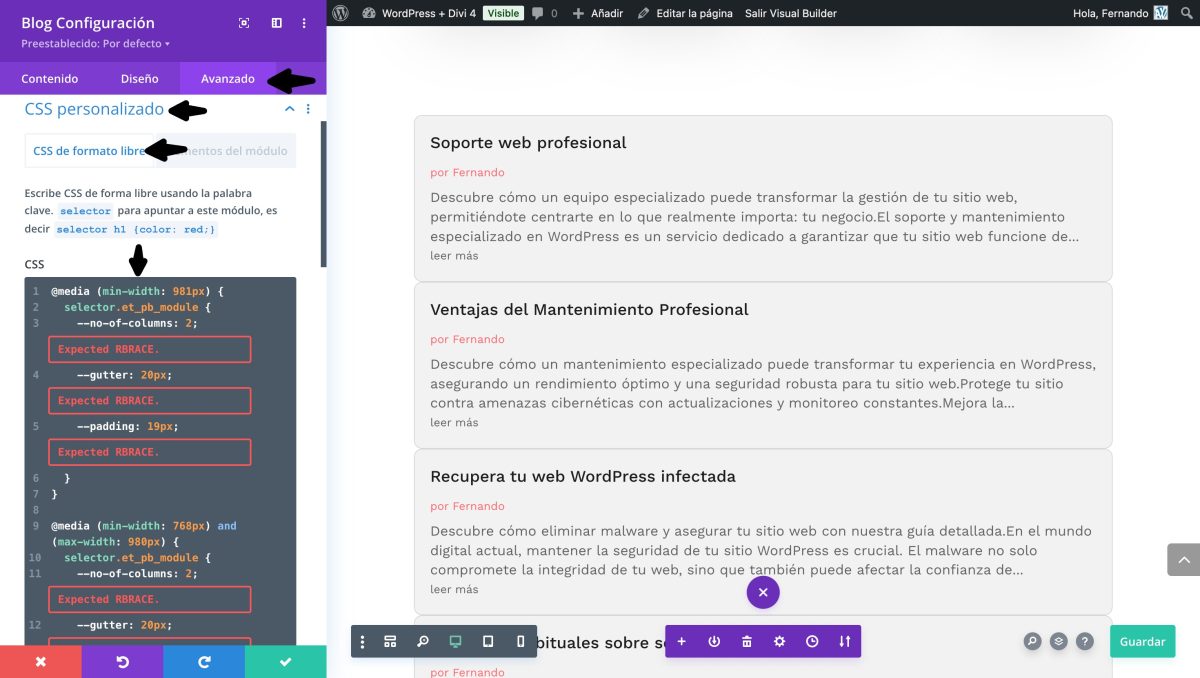The height and width of the screenshot is (678, 1200).
Task: Switch to desktop preview mode
Action: click(x=455, y=641)
